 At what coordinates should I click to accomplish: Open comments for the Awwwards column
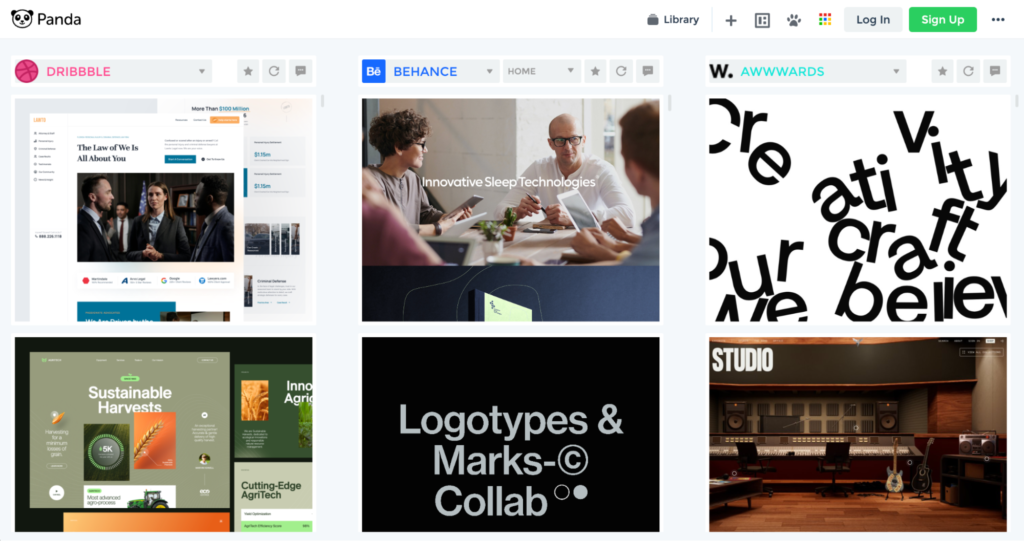click(x=994, y=71)
